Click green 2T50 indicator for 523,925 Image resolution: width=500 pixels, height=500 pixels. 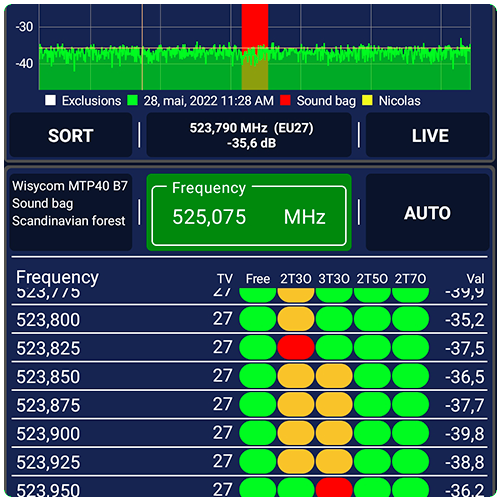tap(372, 462)
